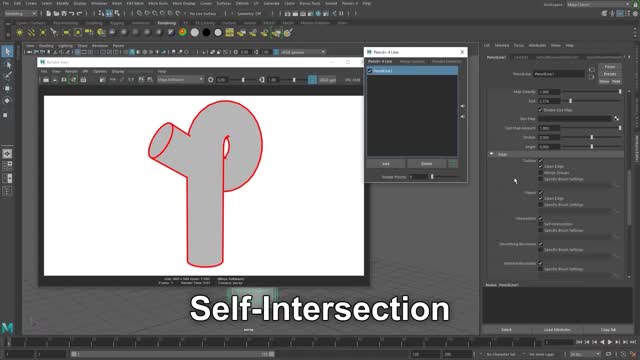Click the Load Attributes button
The image size is (640, 360).
(557, 329)
